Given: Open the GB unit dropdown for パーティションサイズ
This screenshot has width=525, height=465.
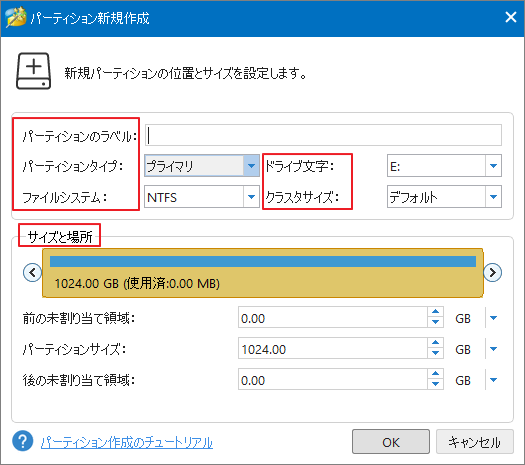Looking at the screenshot, I should point(493,349).
